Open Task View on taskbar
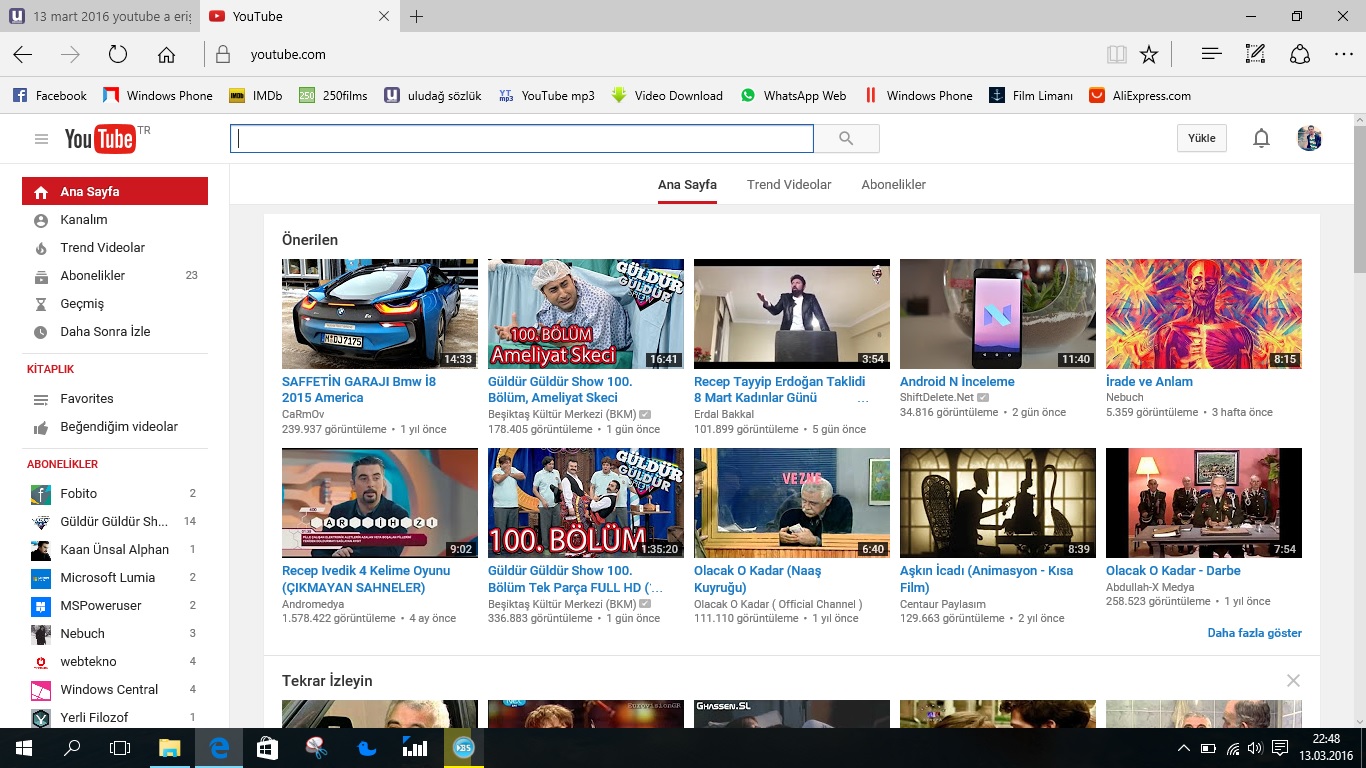The height and width of the screenshot is (768, 1366). click(x=120, y=748)
